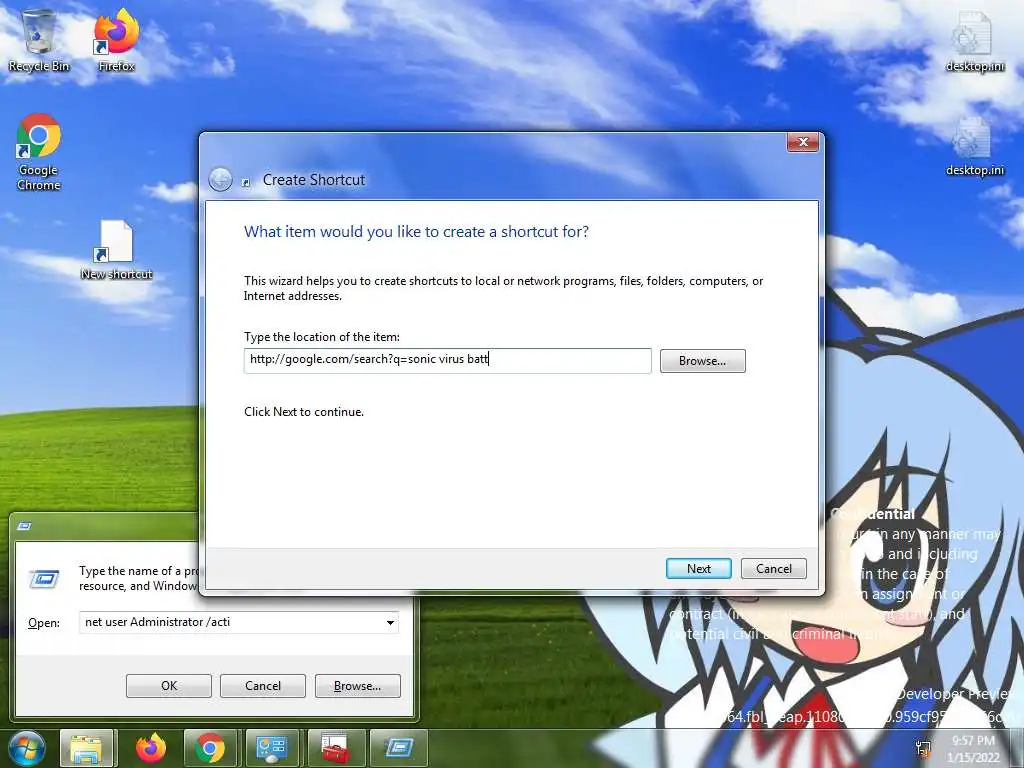Open Chrome from the taskbar
This screenshot has height=768, width=1024.
tap(210, 748)
